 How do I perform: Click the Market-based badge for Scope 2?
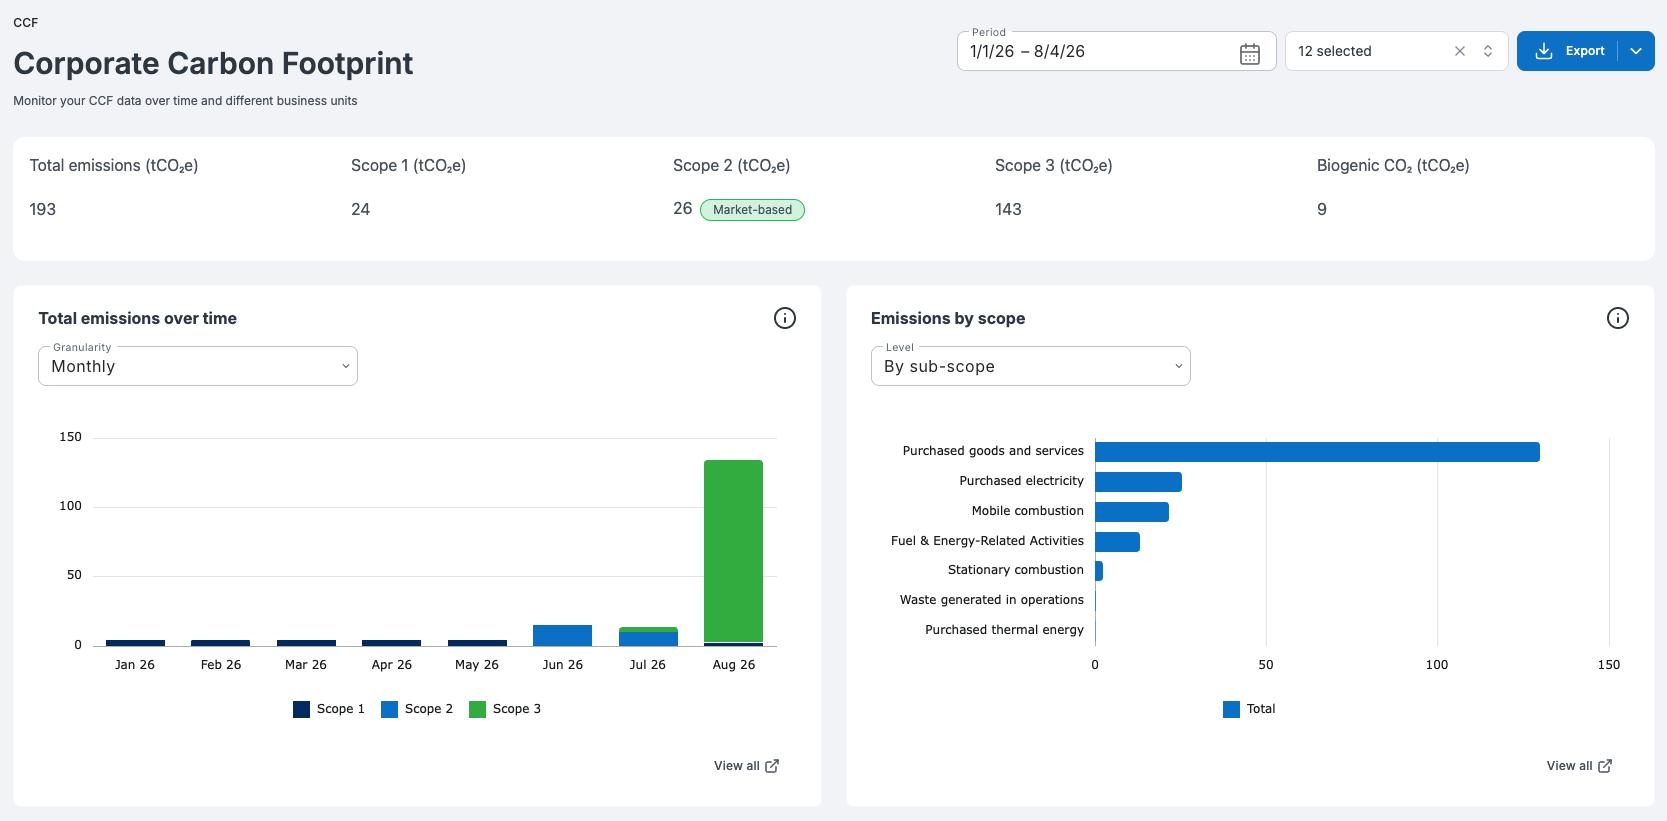point(752,210)
